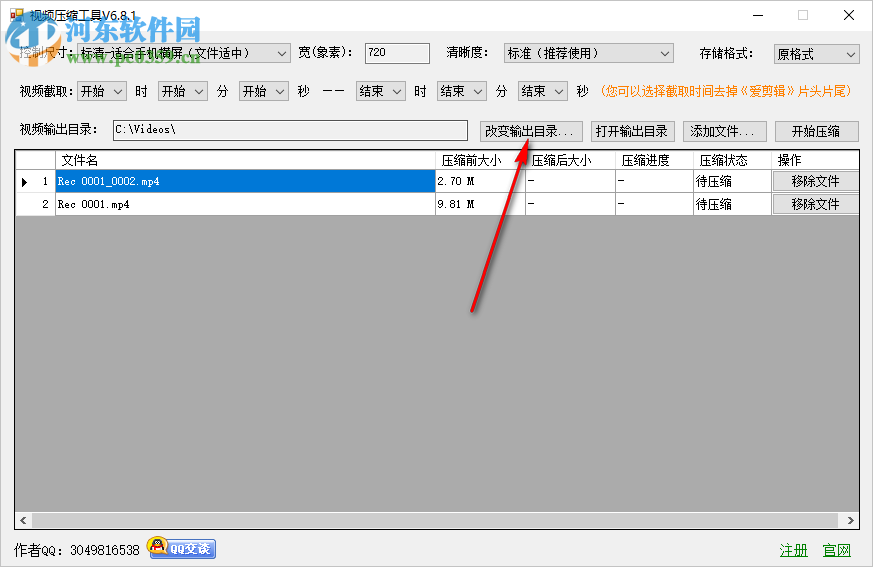This screenshot has height=567, width=873.
Task: Click the 压缩进度 column header
Action: pyautogui.click(x=654, y=160)
